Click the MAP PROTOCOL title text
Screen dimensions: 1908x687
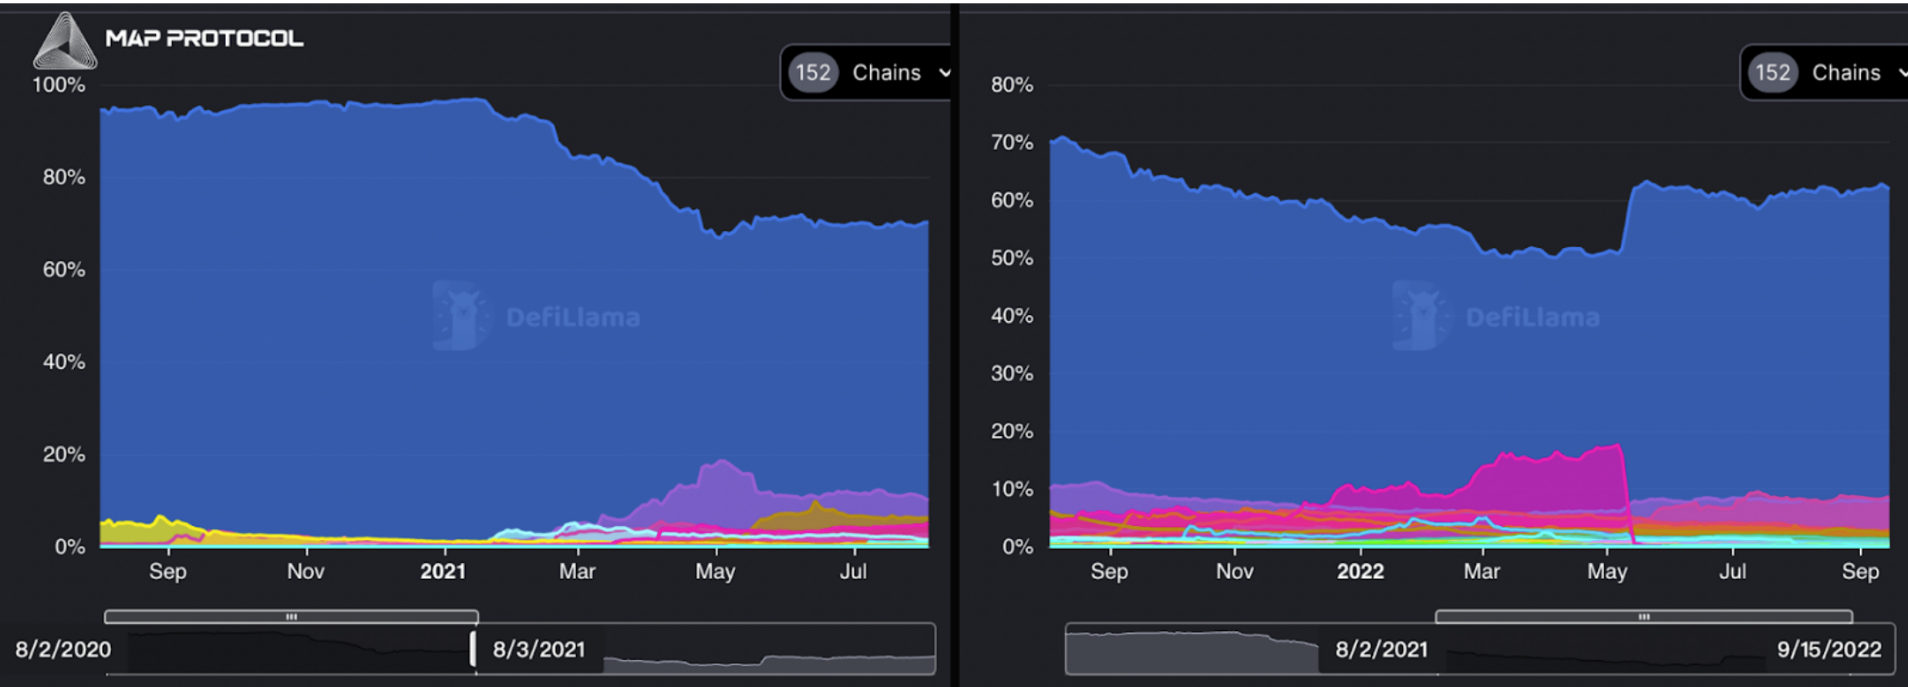point(204,39)
